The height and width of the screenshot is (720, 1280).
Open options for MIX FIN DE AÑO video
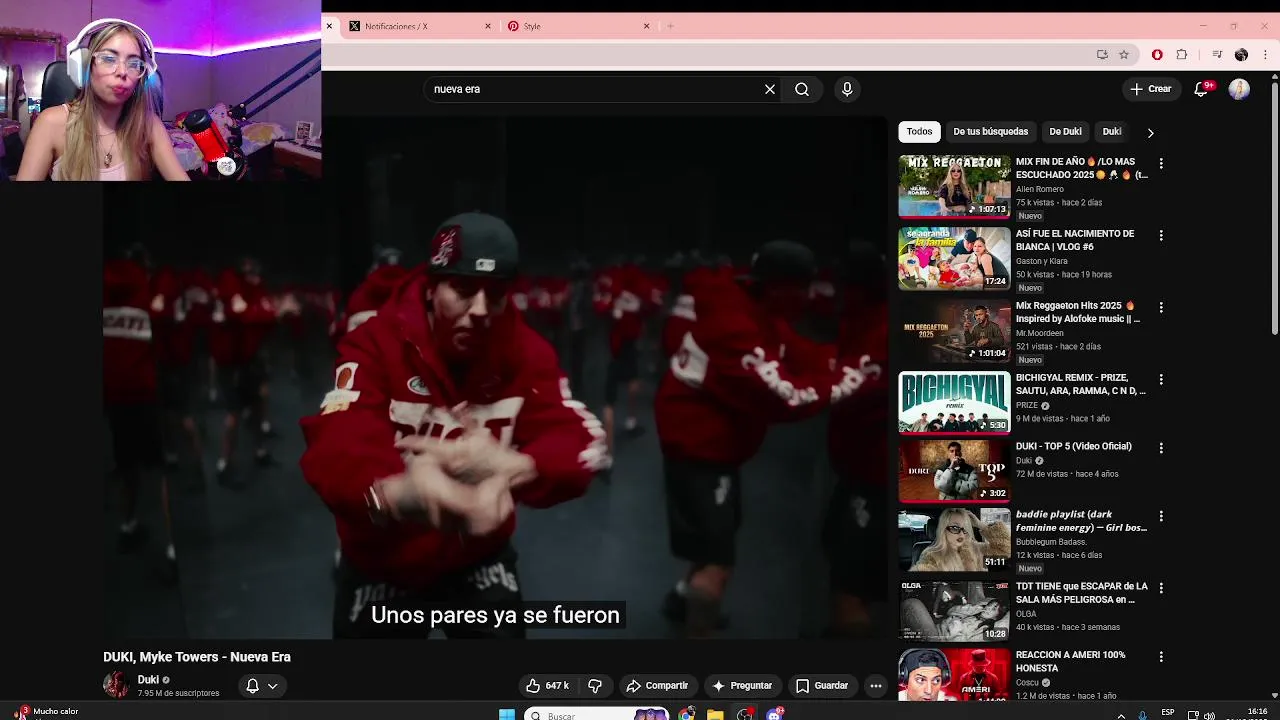[1161, 163]
